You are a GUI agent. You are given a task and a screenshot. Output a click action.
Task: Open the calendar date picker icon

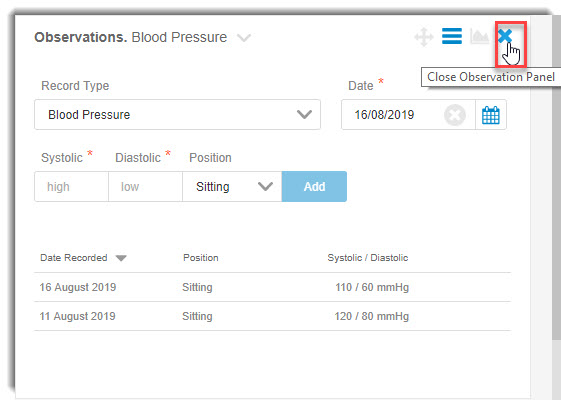(491, 115)
